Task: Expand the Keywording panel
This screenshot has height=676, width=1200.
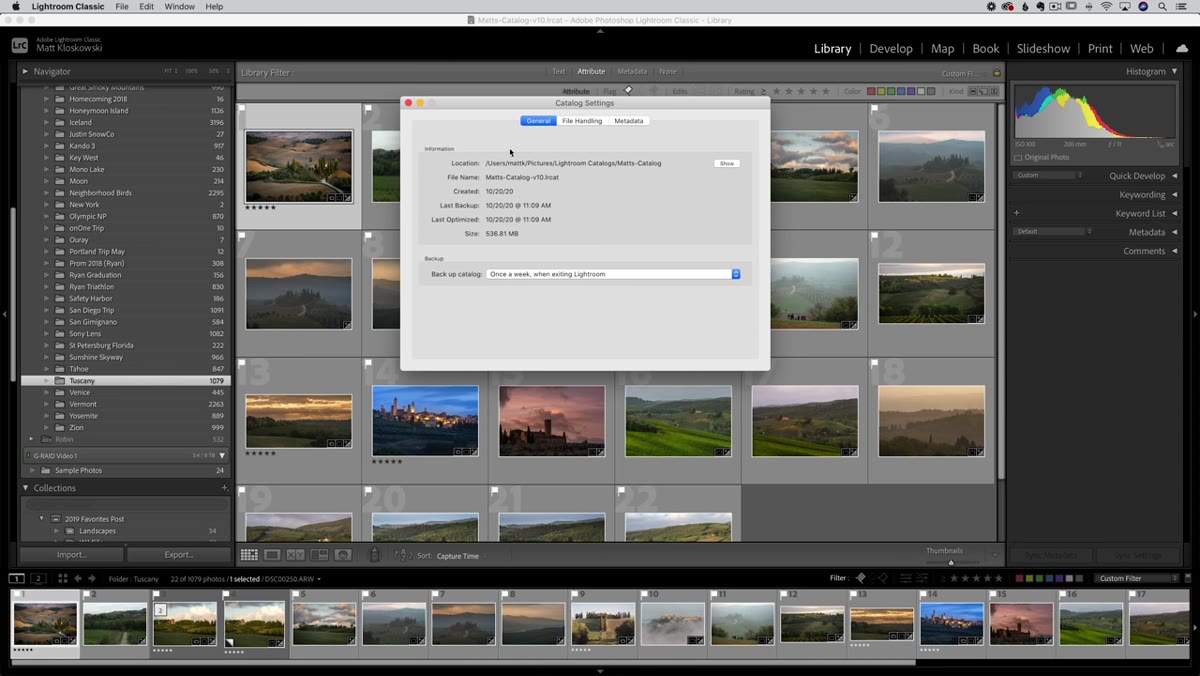Action: point(1174,195)
